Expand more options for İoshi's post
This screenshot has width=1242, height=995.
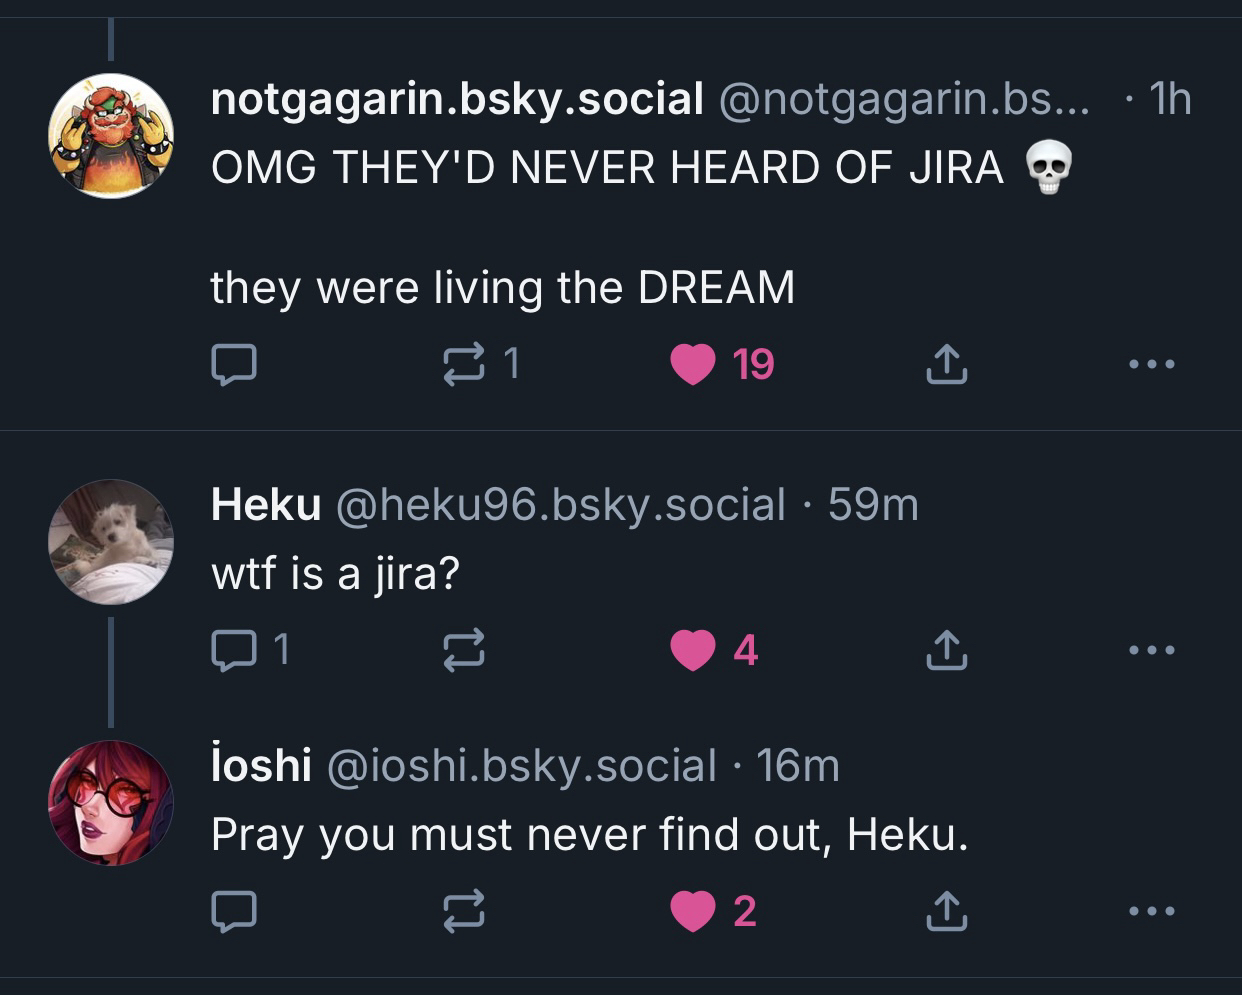pos(1151,911)
